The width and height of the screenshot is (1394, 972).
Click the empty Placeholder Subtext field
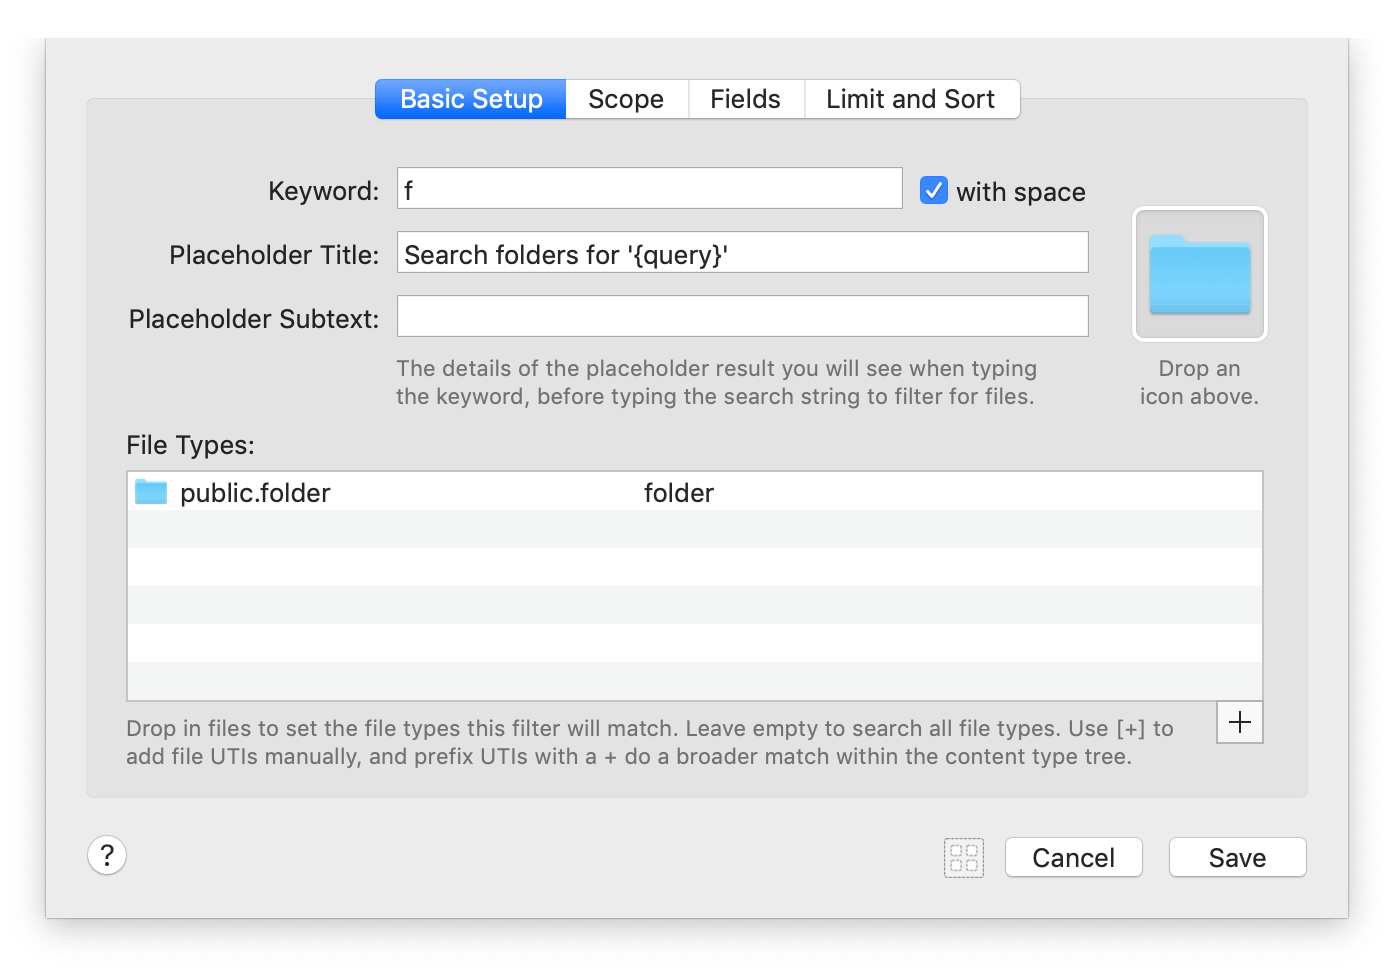742,316
